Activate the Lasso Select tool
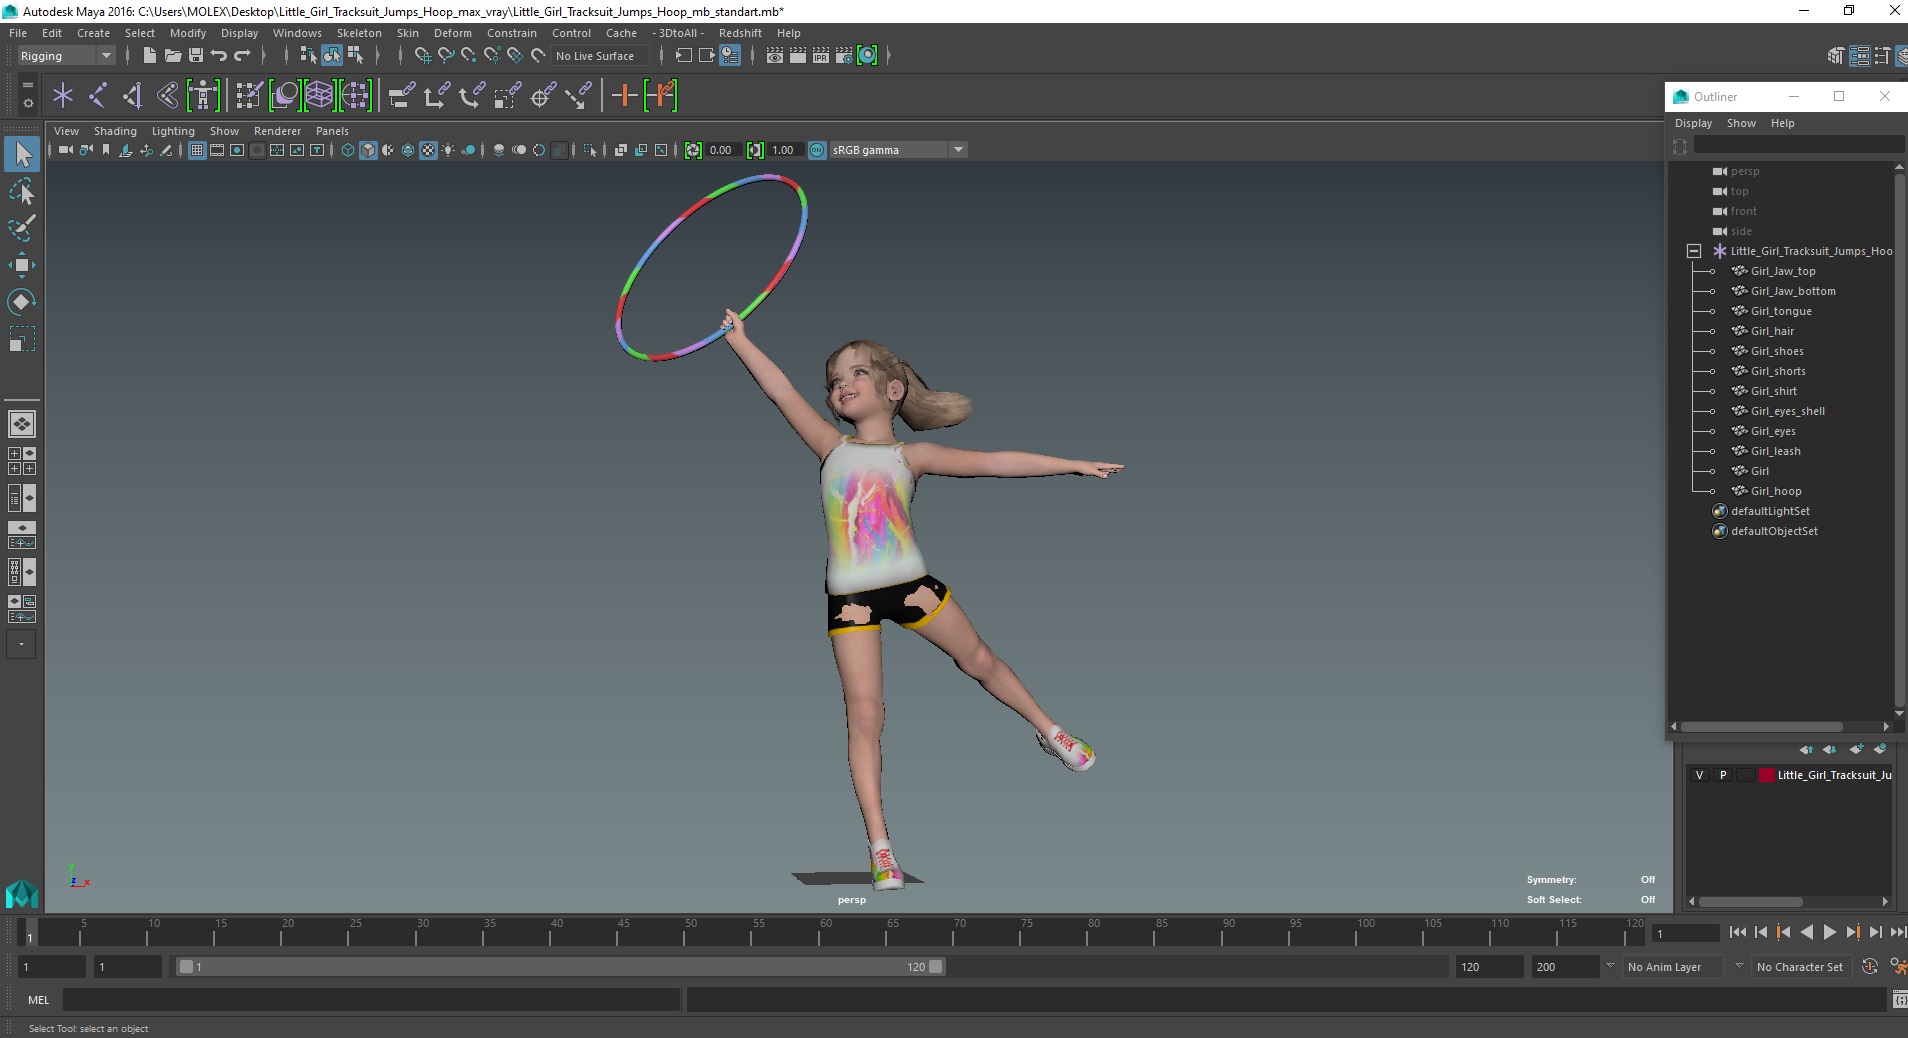Viewport: 1908px width, 1038px height. [x=22, y=191]
